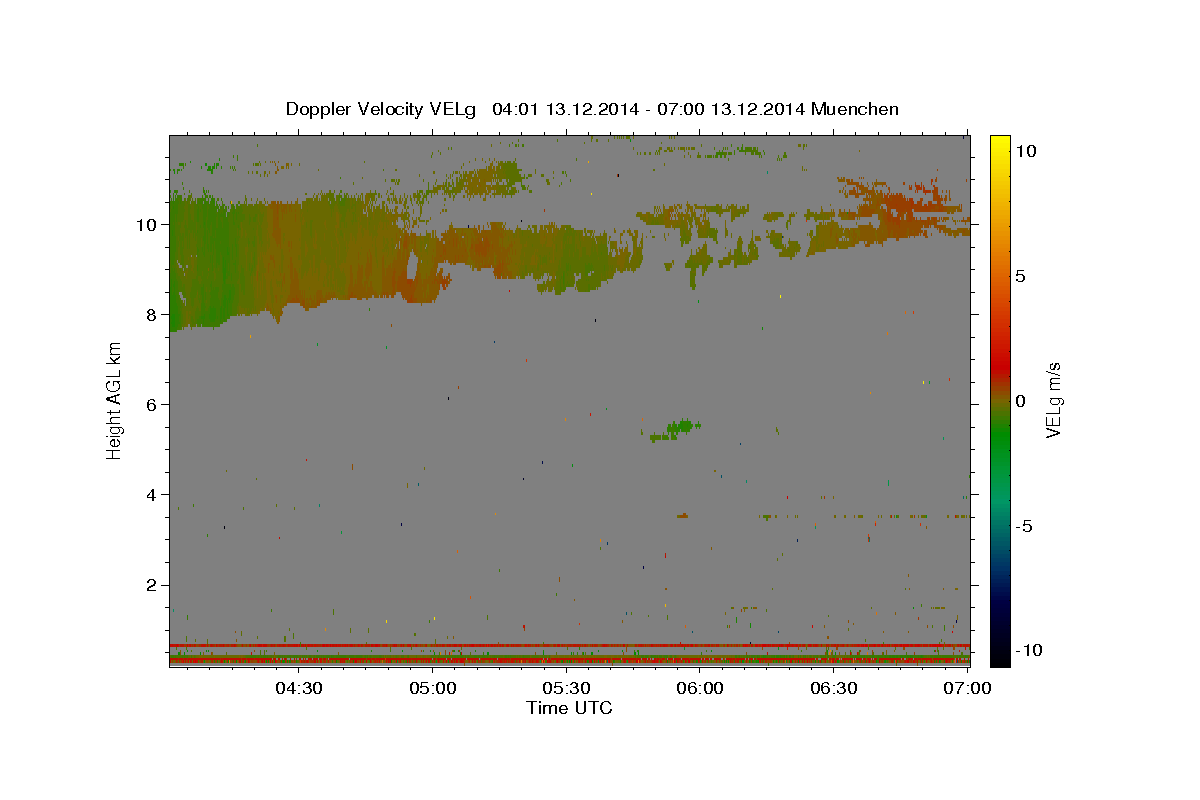Click the colorbar label '-5'

(x=1024, y=526)
